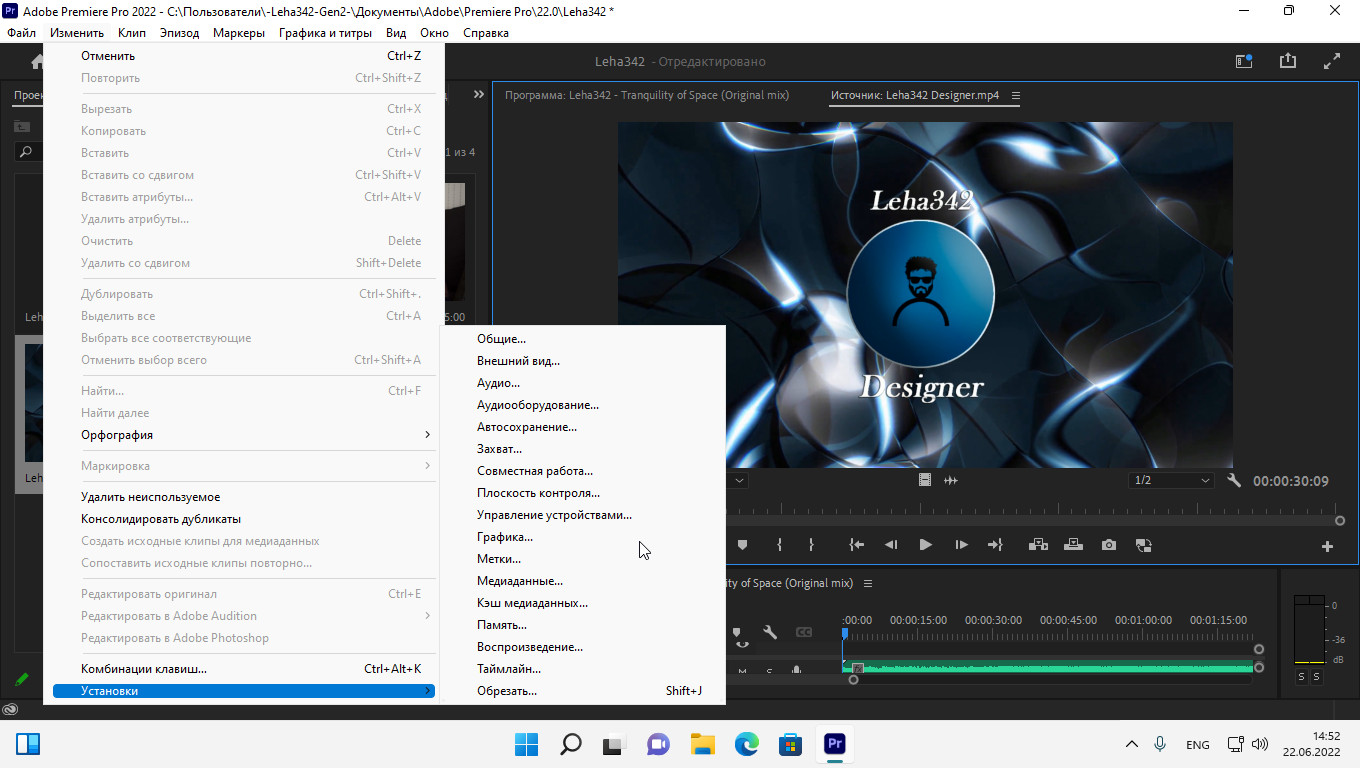Click the Overwrite clip icon
The height and width of the screenshot is (768, 1360).
pyautogui.click(x=1073, y=545)
